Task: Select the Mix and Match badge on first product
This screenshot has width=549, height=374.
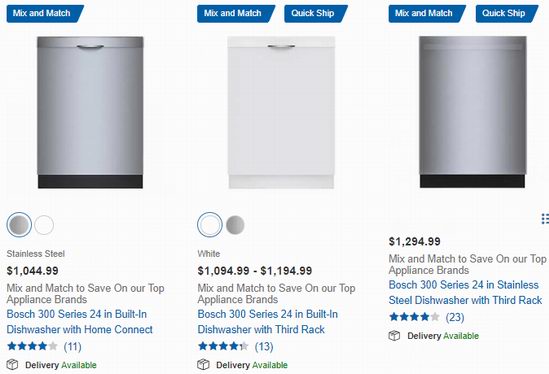Action: tap(45, 14)
